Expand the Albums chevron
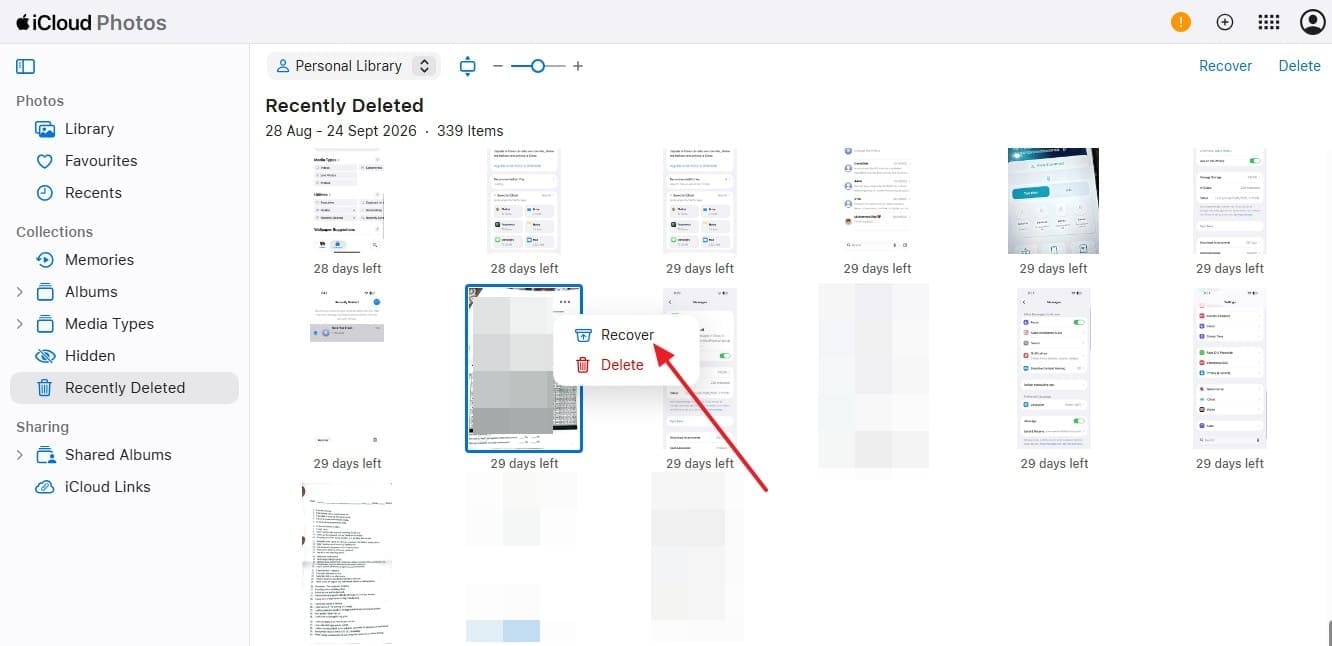Image resolution: width=1332 pixels, height=646 pixels. (19, 292)
